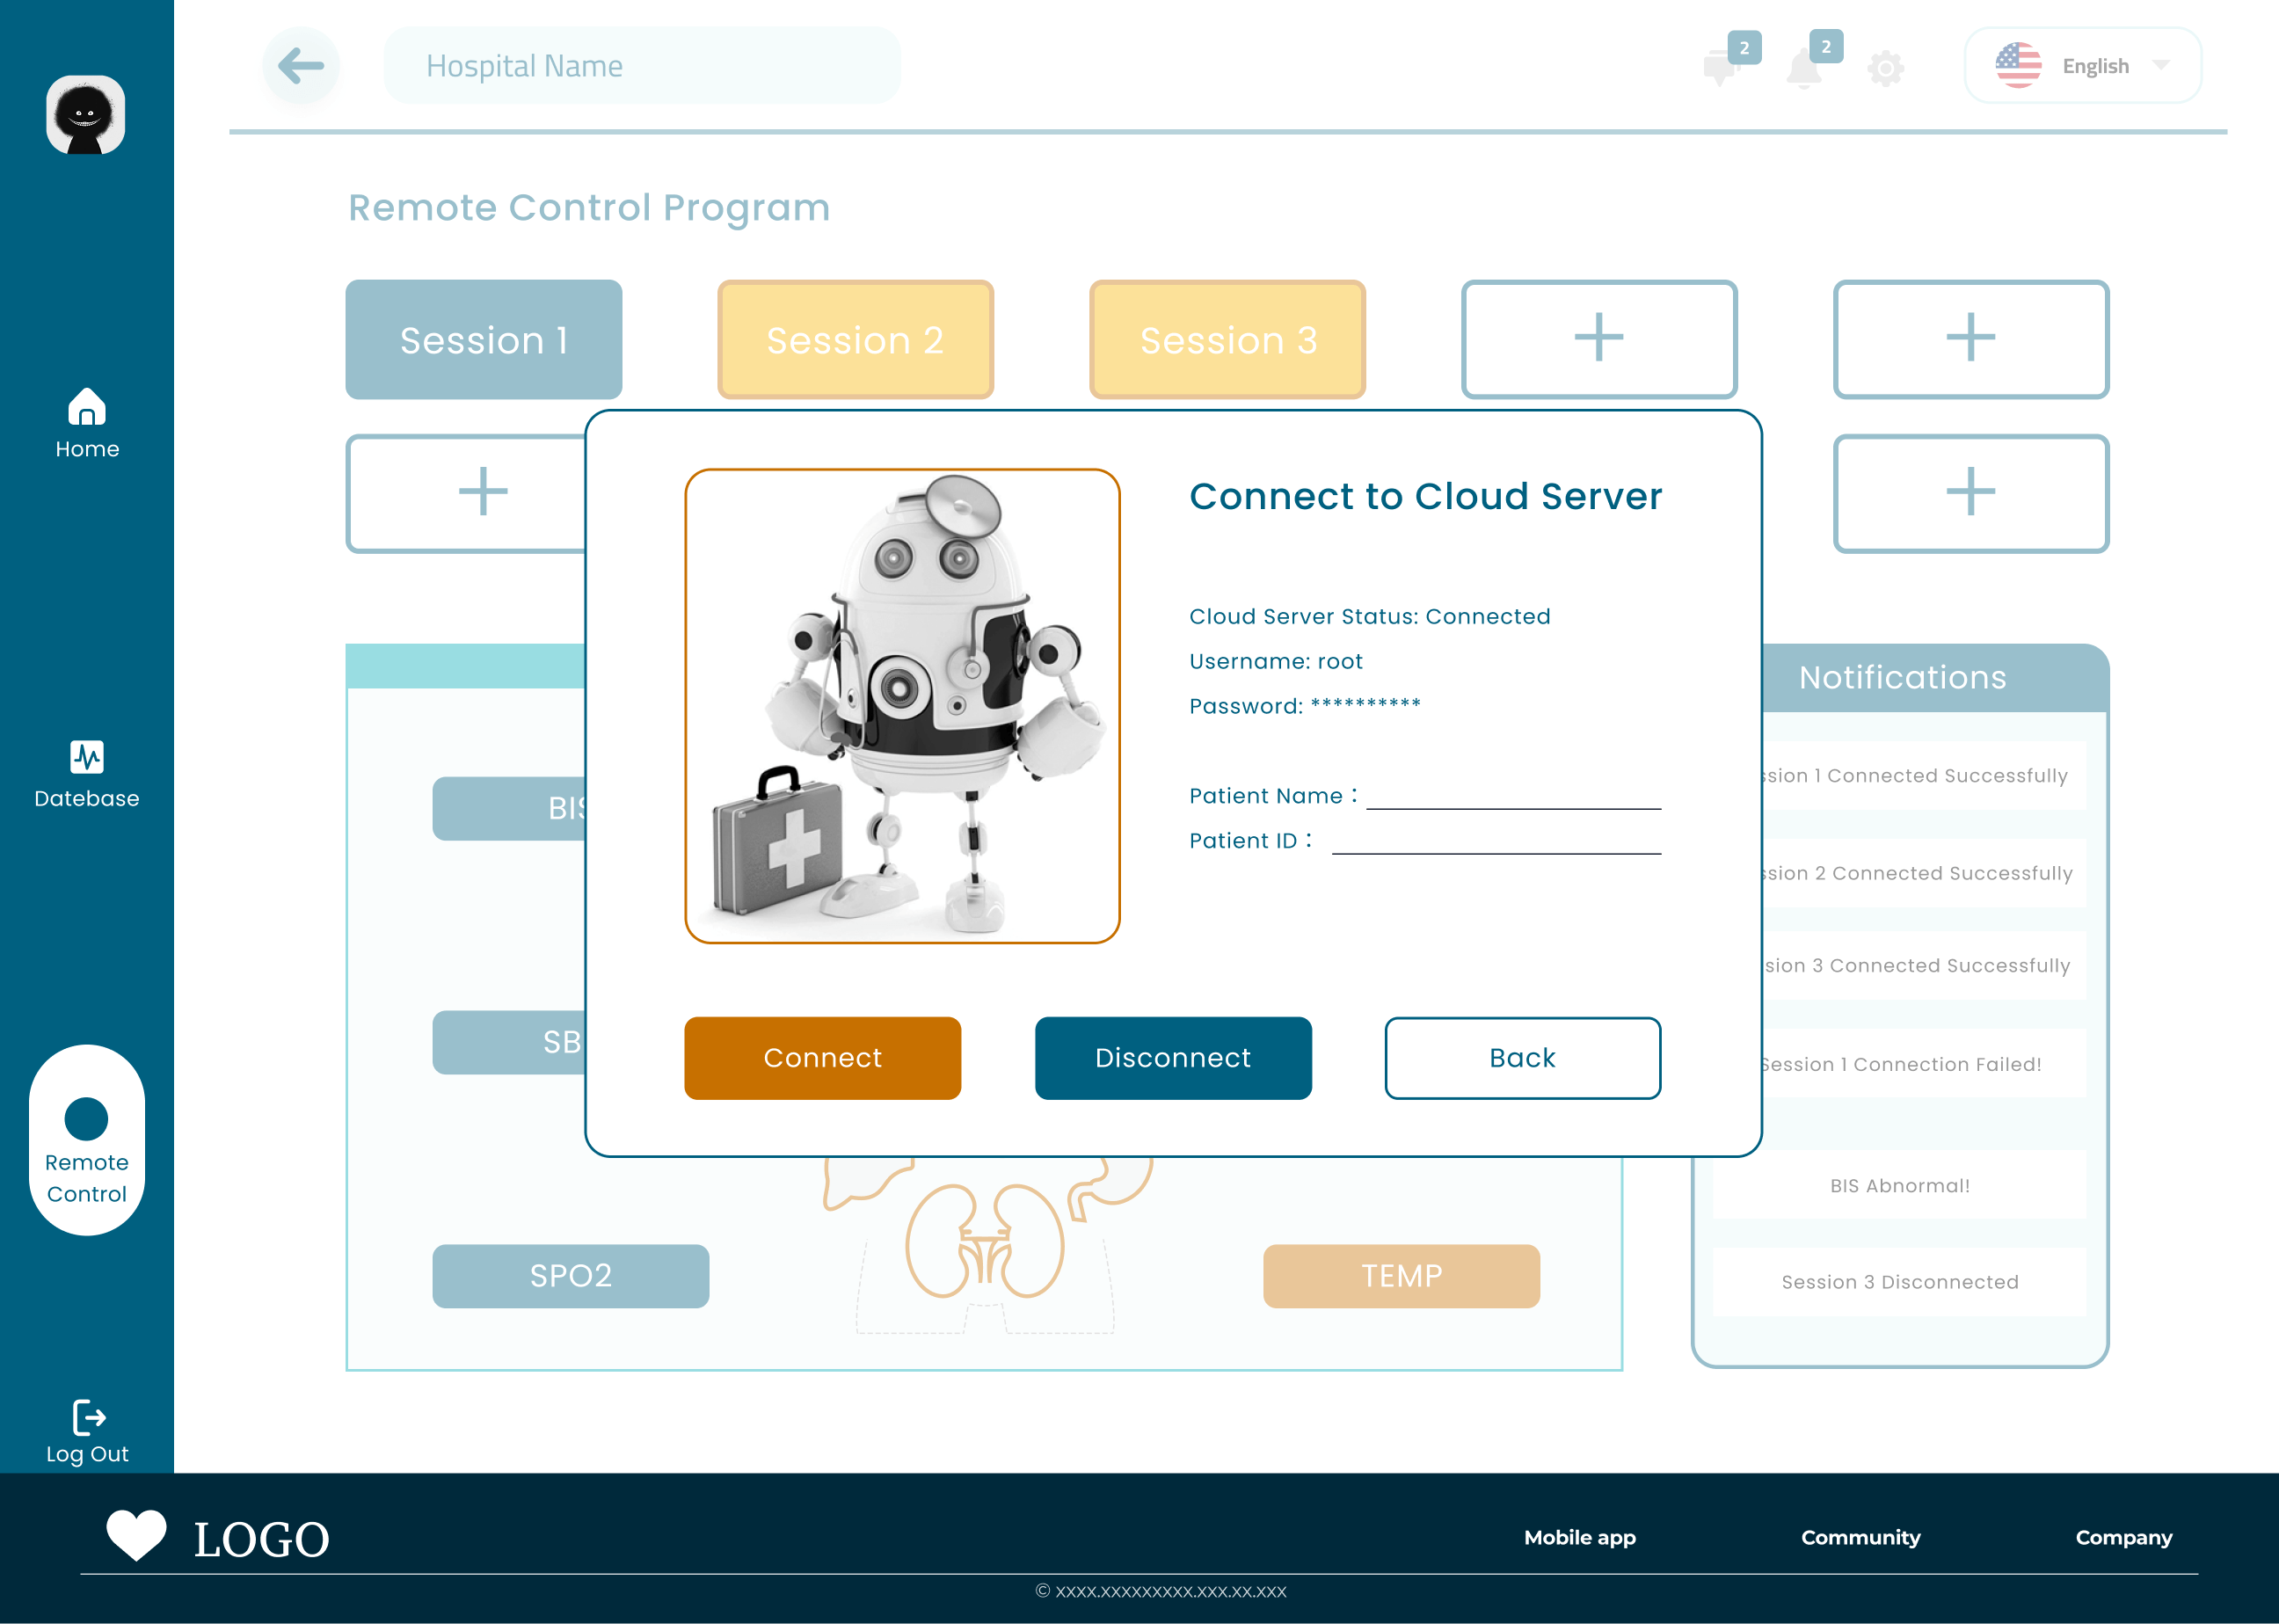Viewport: 2279px width, 1624px height.
Task: Click the Back button in dialog
Action: tap(1522, 1058)
